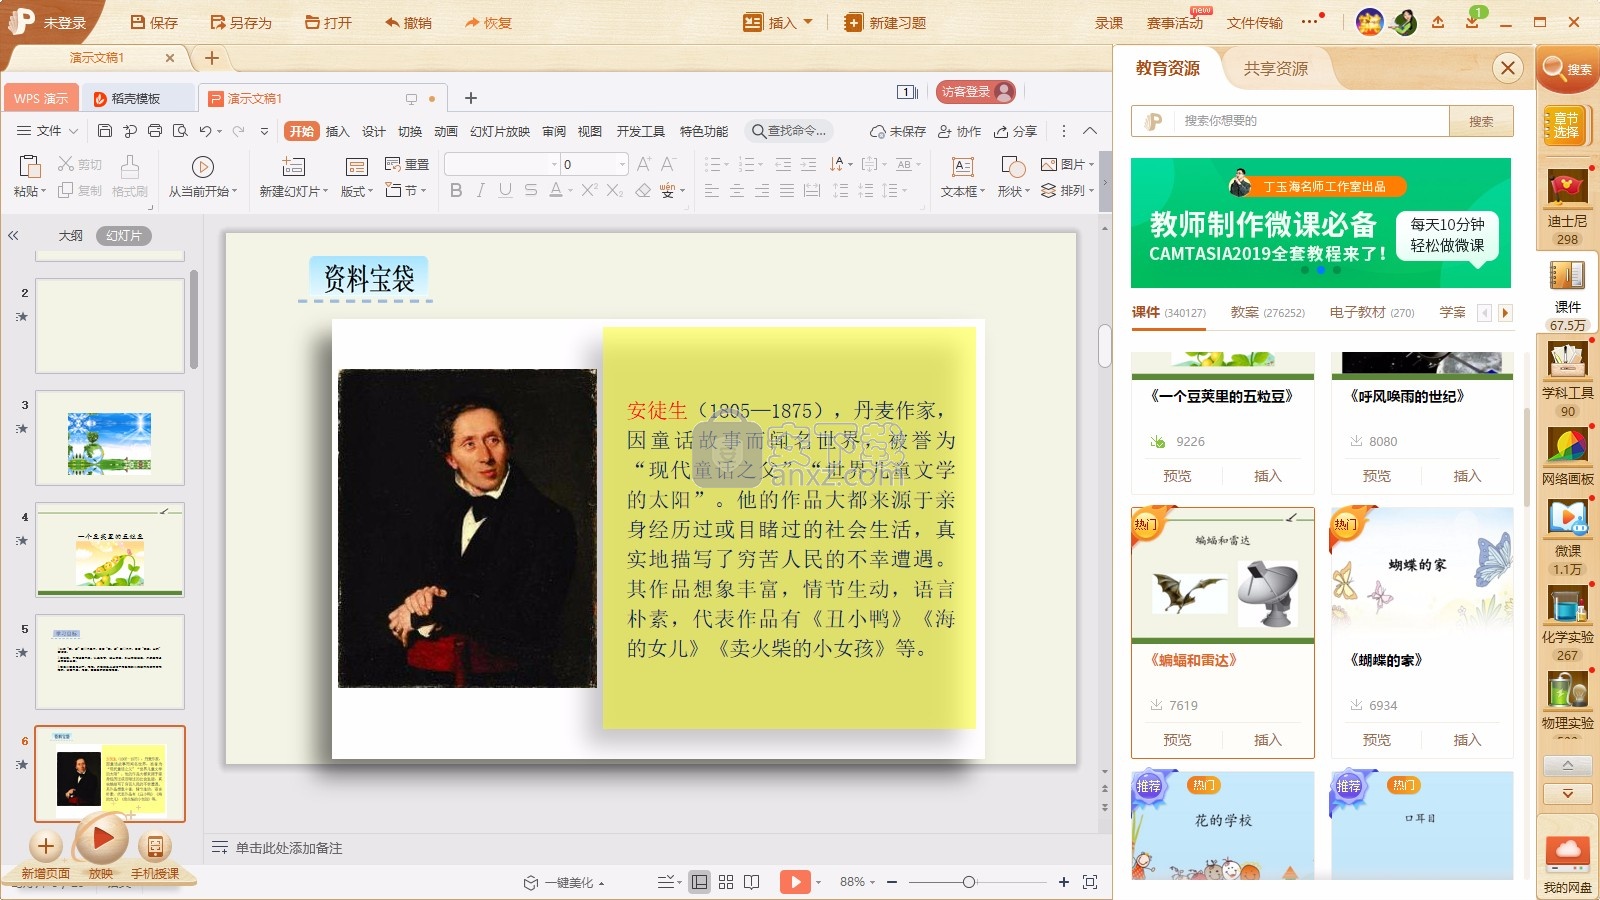This screenshot has width=1600, height=900.
Task: Open the 形状 shapes dropdown
Action: (x=1013, y=191)
